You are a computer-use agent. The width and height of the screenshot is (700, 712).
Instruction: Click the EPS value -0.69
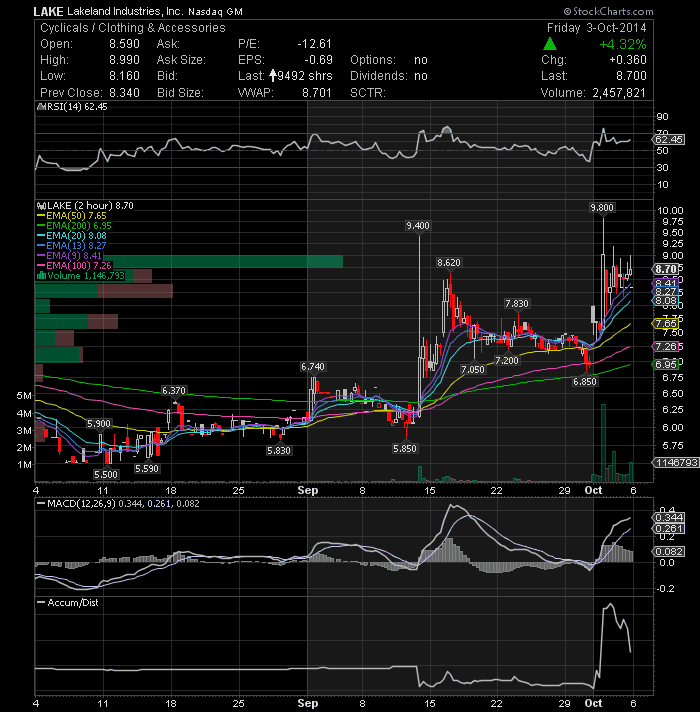[x=318, y=60]
